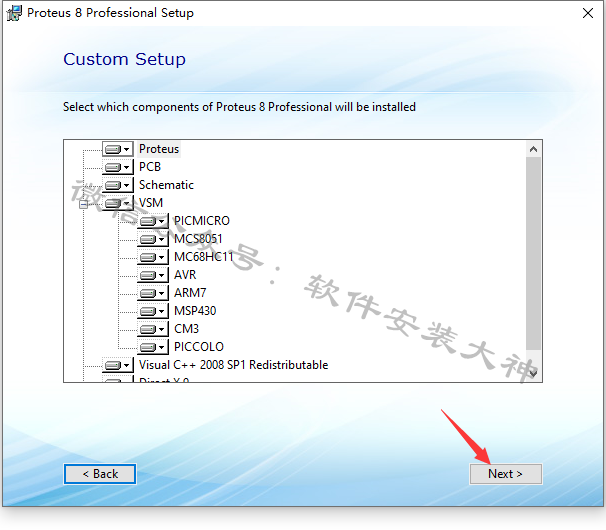606x530 pixels.
Task: Click the component list scroll down arrow
Action: point(533,373)
